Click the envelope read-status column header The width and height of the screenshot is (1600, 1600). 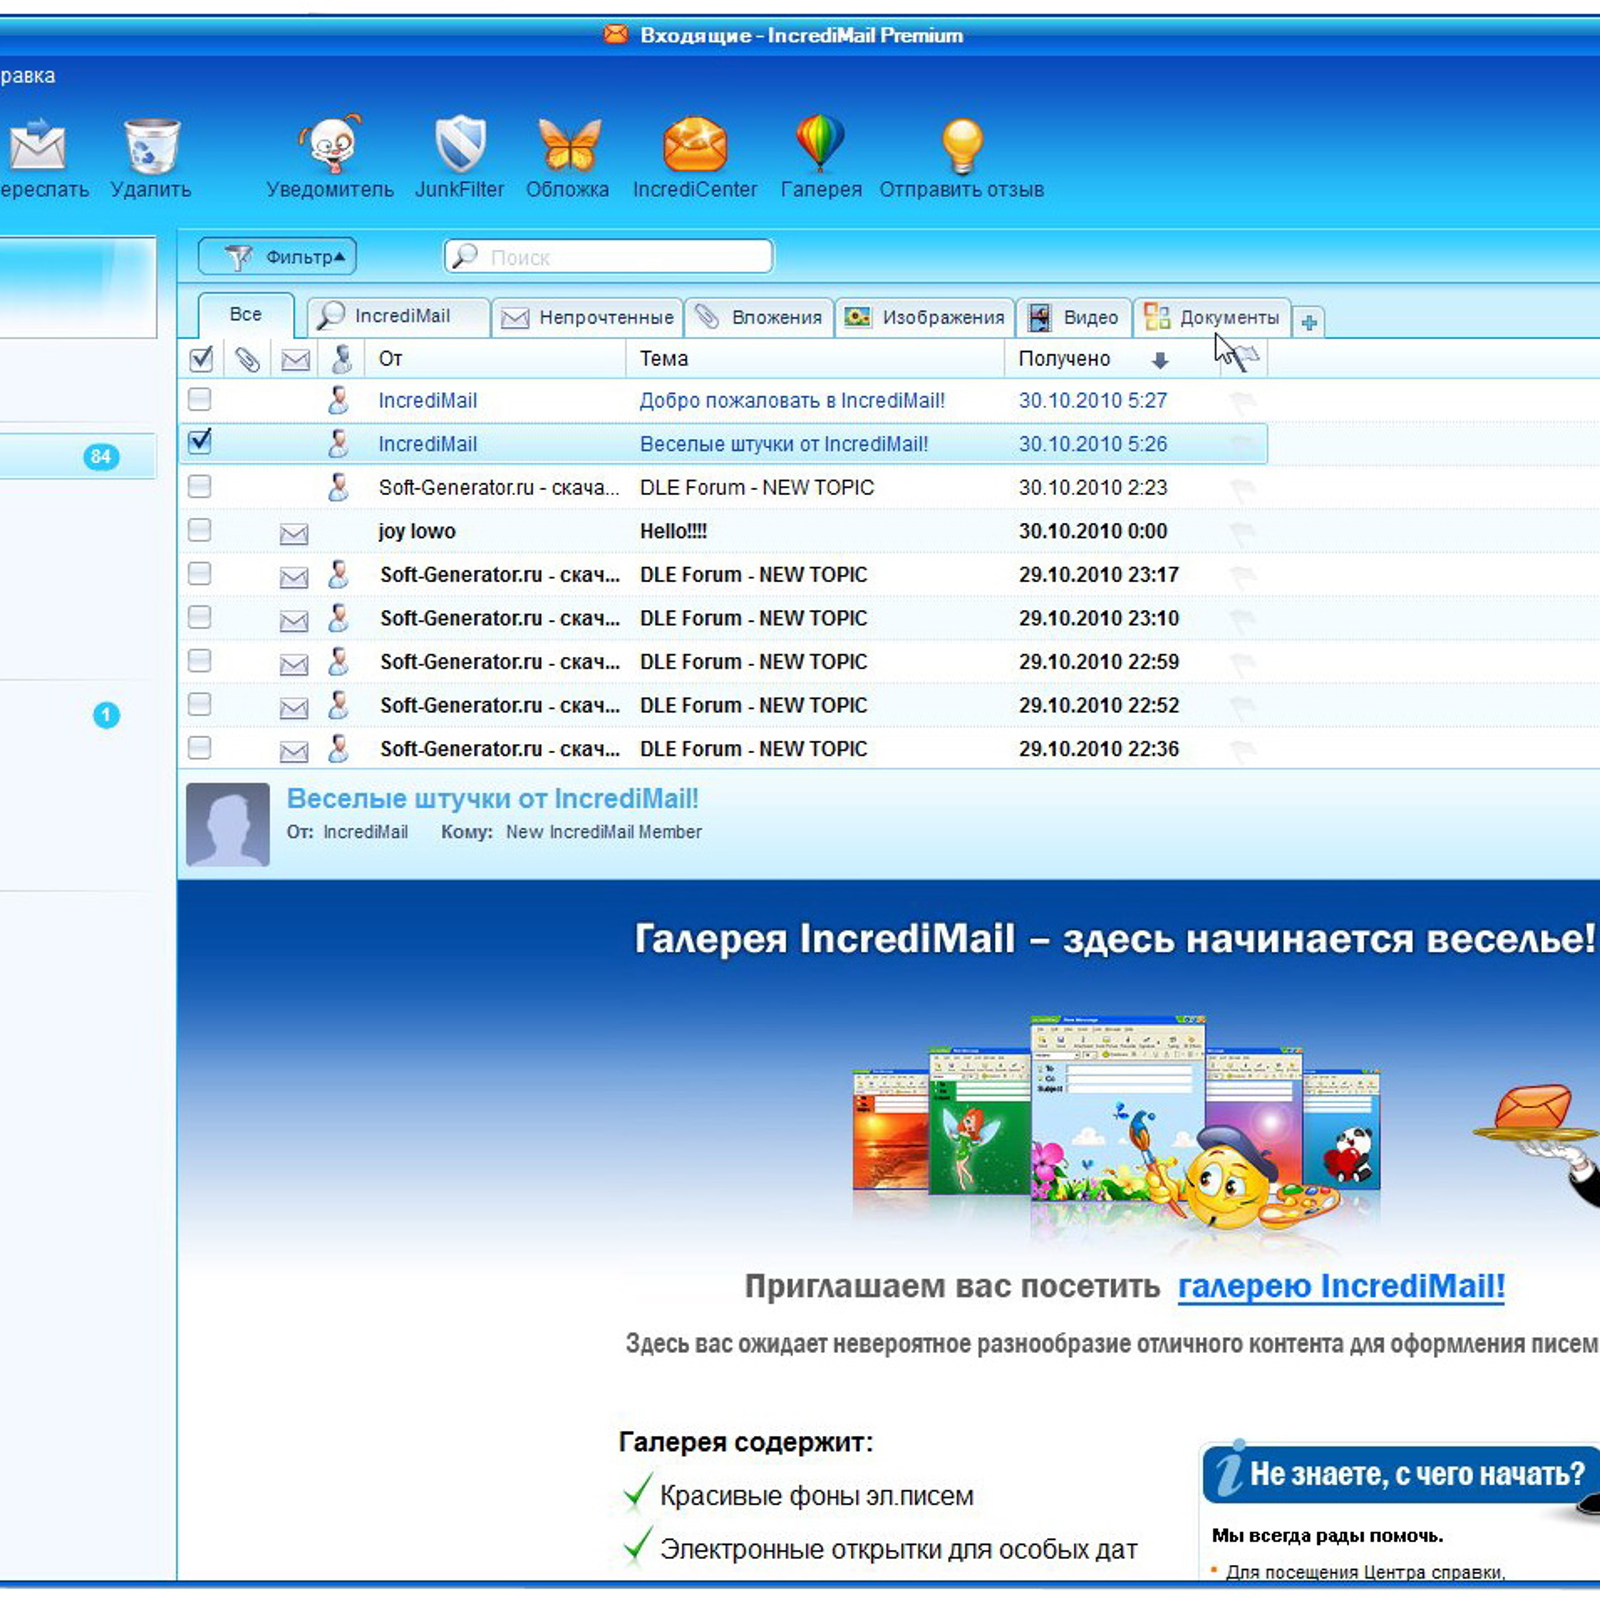click(x=295, y=360)
